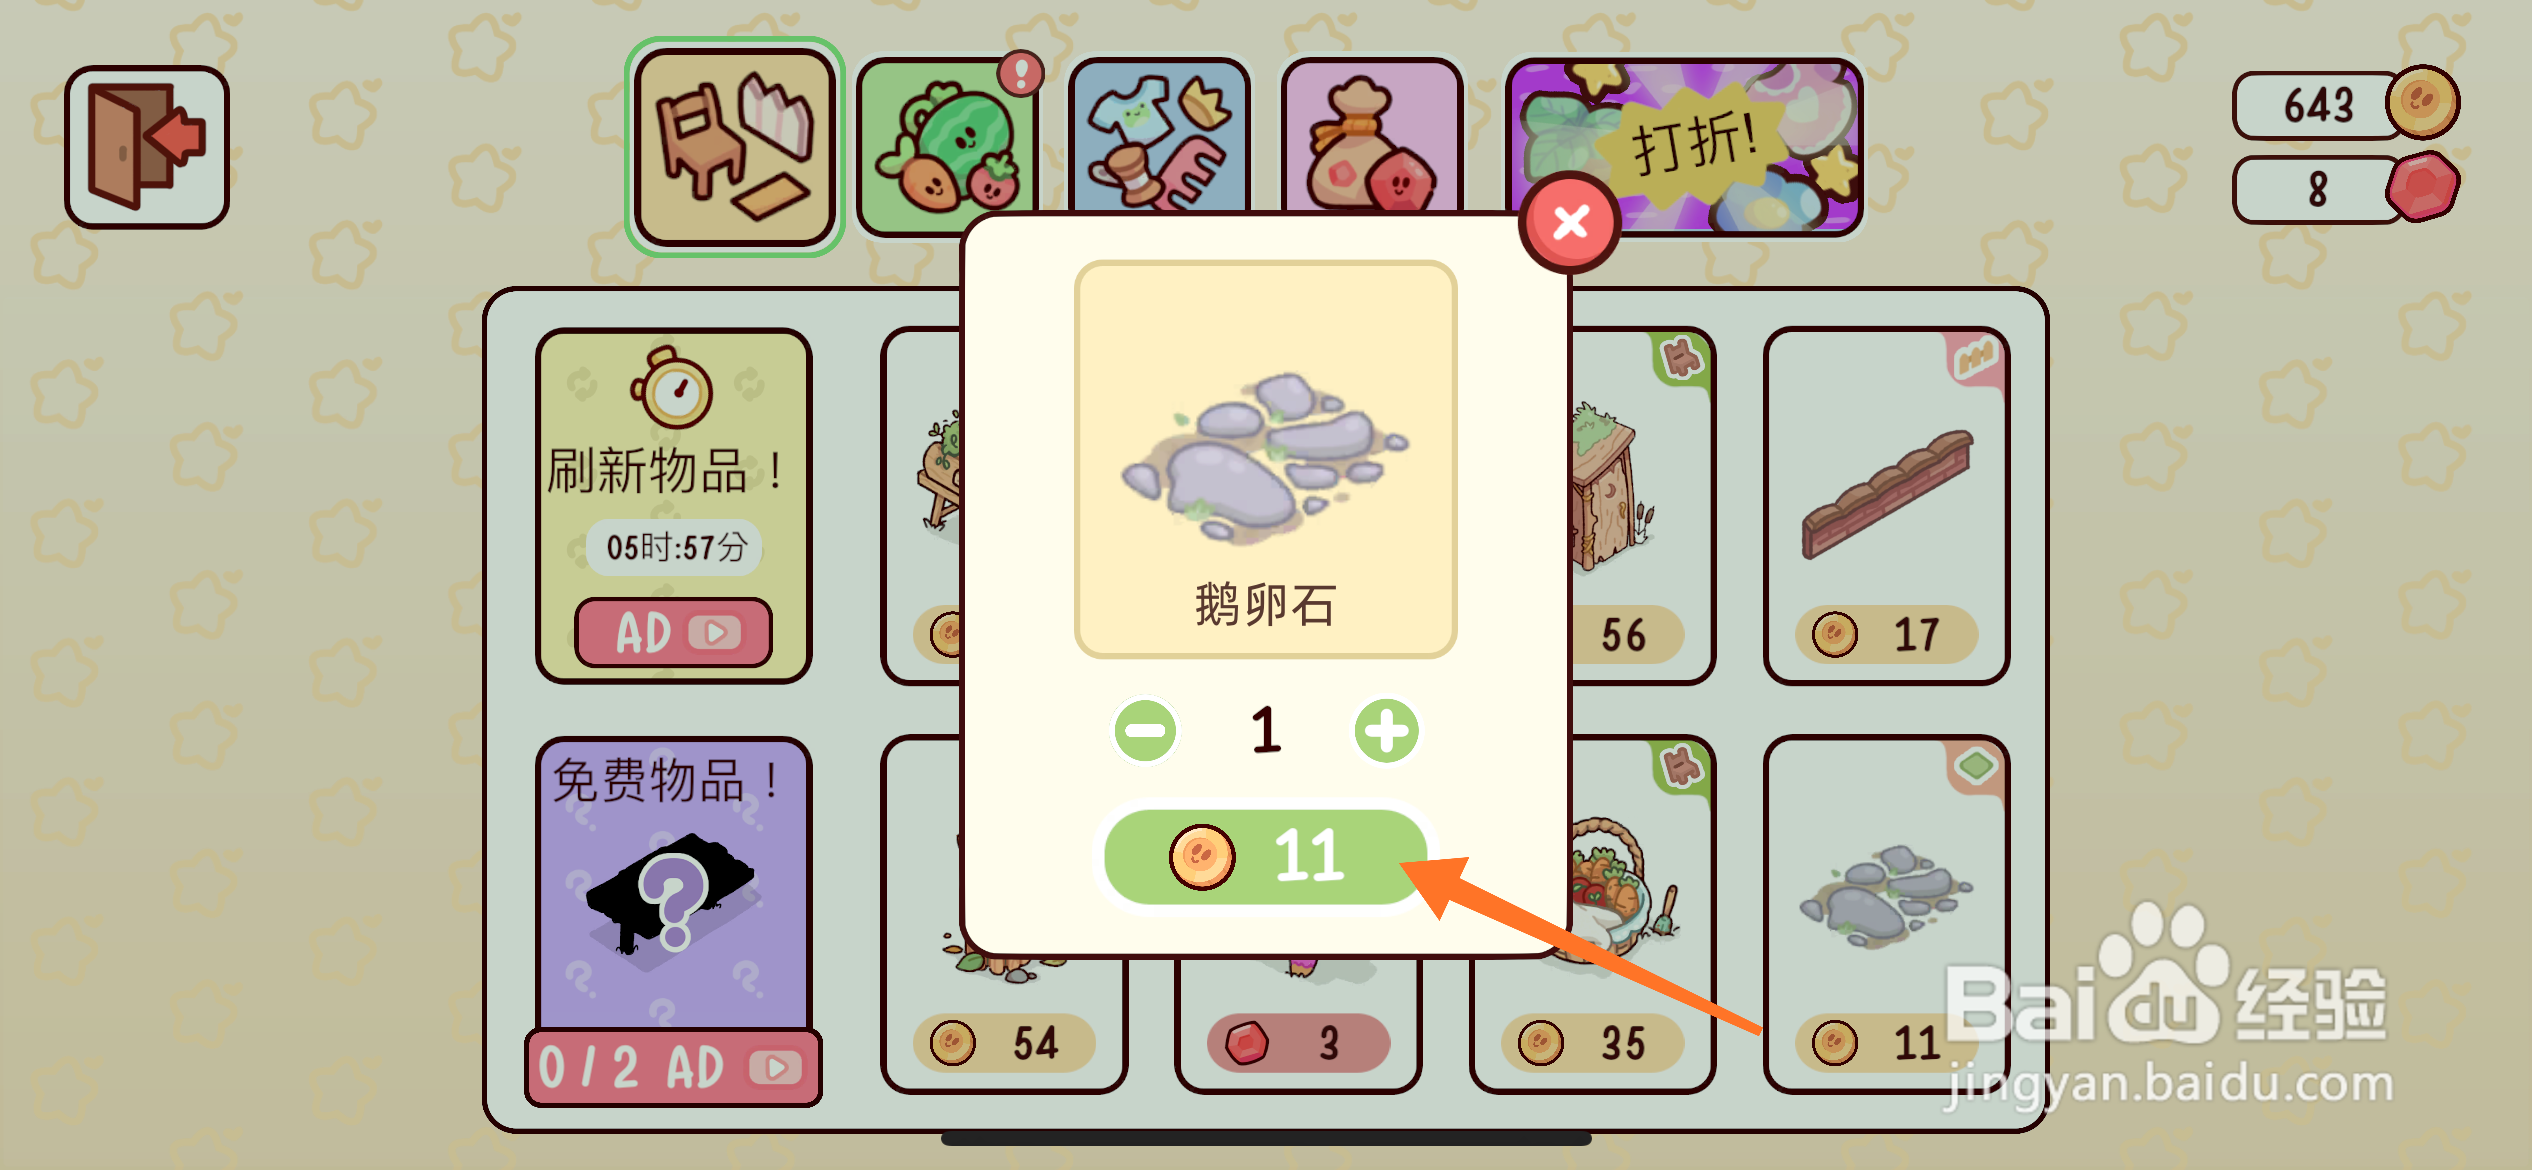Watch AD to refresh shop items
Viewport: 2532px width, 1170px height.
[x=674, y=632]
